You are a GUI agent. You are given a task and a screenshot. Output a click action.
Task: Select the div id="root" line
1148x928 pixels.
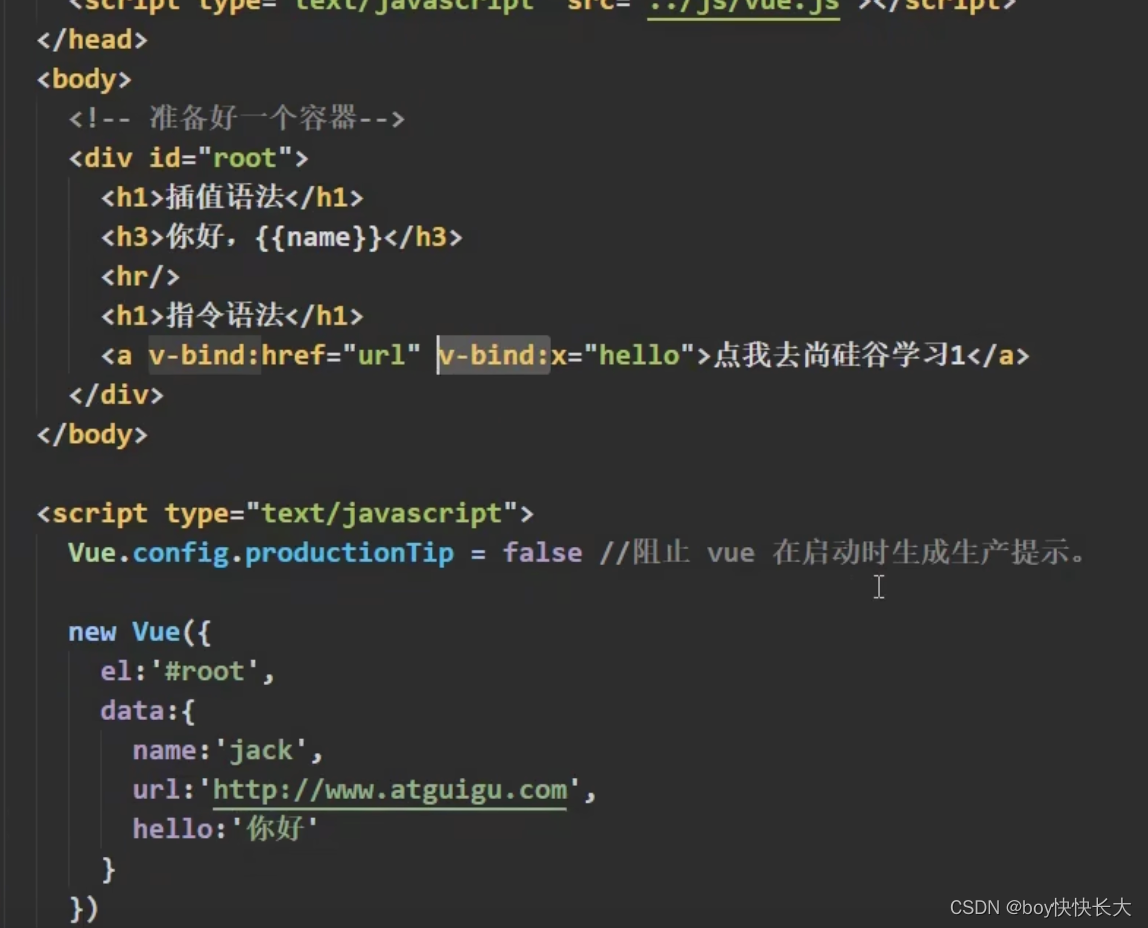point(188,158)
